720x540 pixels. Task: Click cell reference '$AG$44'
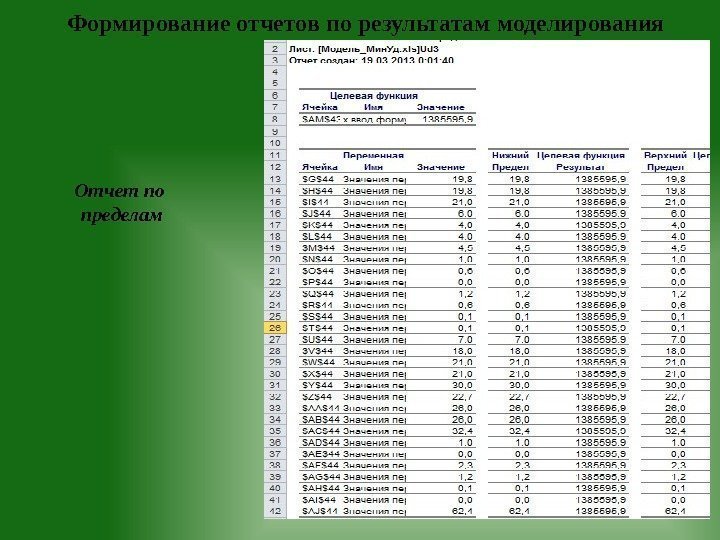pyautogui.click(x=321, y=477)
